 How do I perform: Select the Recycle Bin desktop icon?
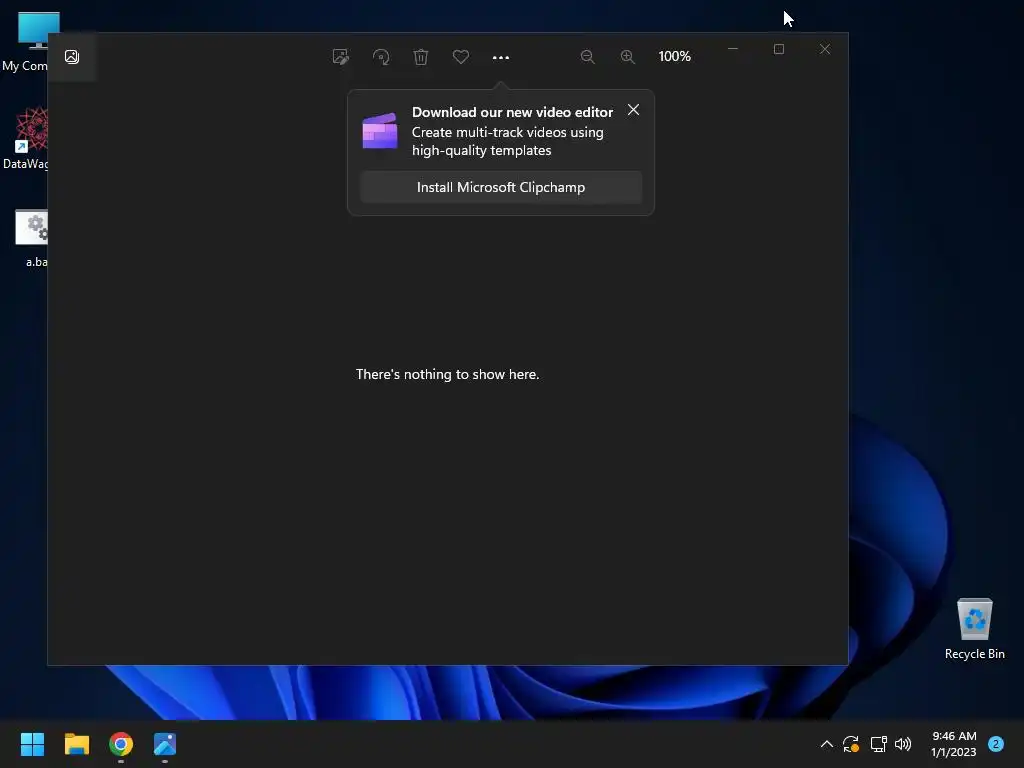(974, 629)
